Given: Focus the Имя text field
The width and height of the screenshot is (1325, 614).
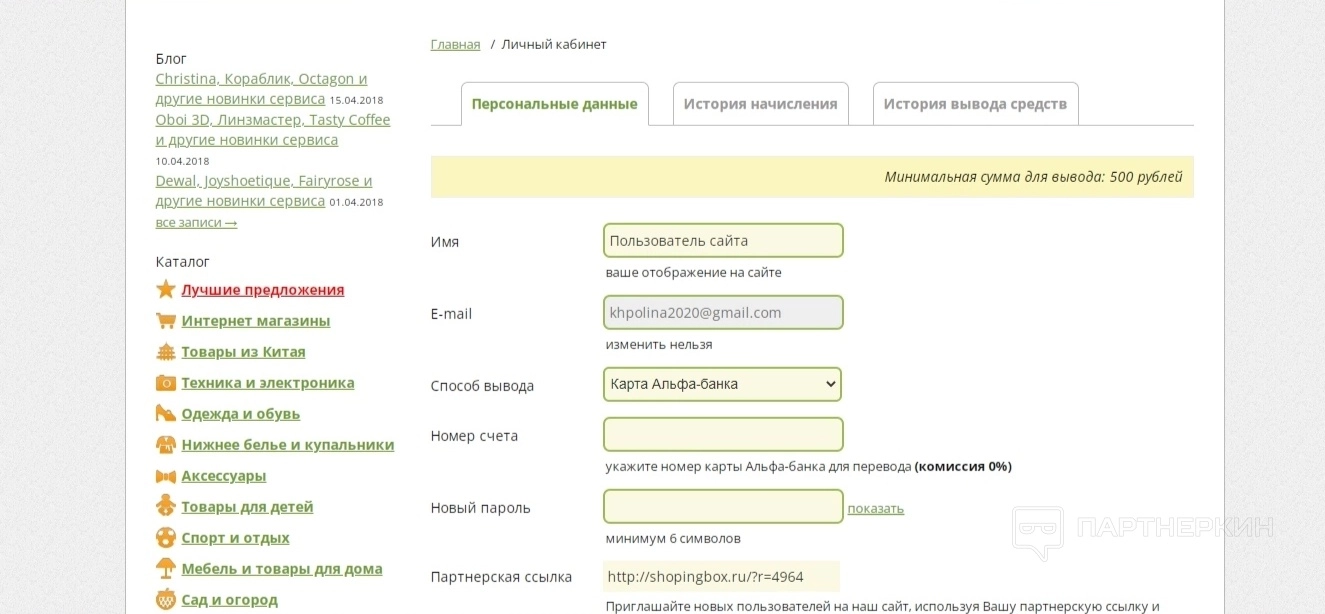Looking at the screenshot, I should point(723,240).
